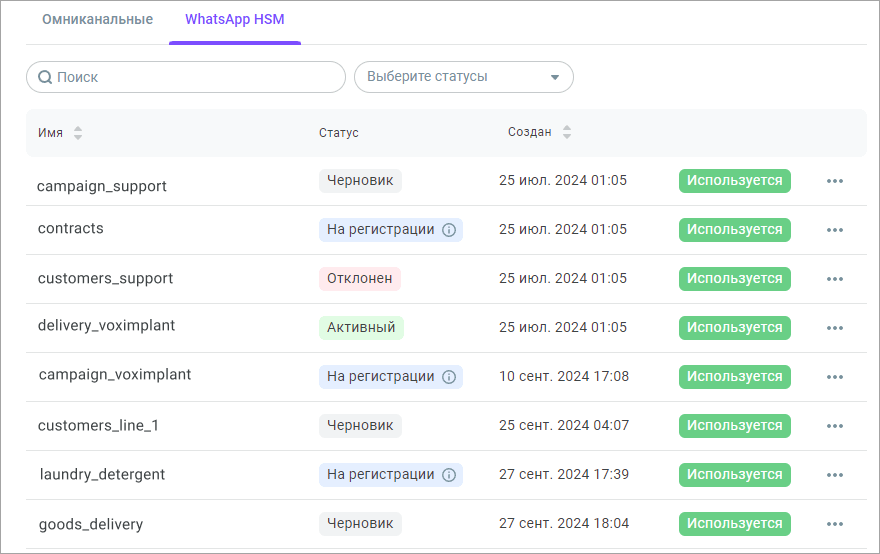Image resolution: width=880 pixels, height=554 pixels.
Task: Click Используется badge for campaign_voximplant
Action: click(x=735, y=377)
